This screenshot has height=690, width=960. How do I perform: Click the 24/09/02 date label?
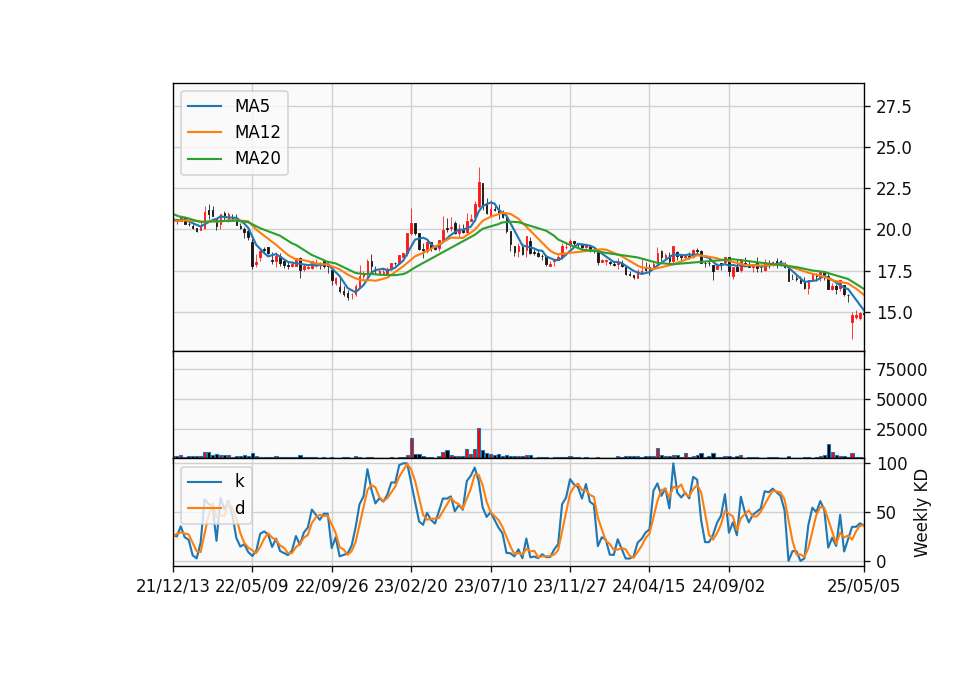point(729,586)
